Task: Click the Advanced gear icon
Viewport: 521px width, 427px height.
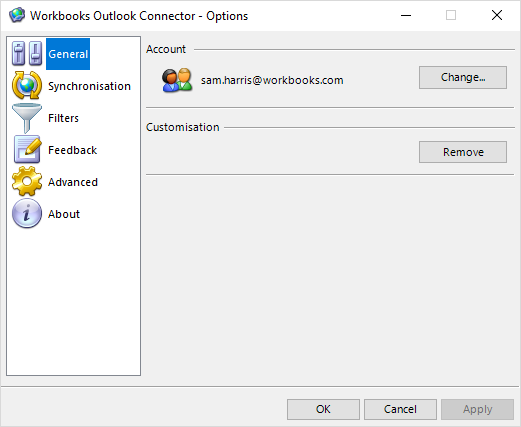Action: coord(27,181)
